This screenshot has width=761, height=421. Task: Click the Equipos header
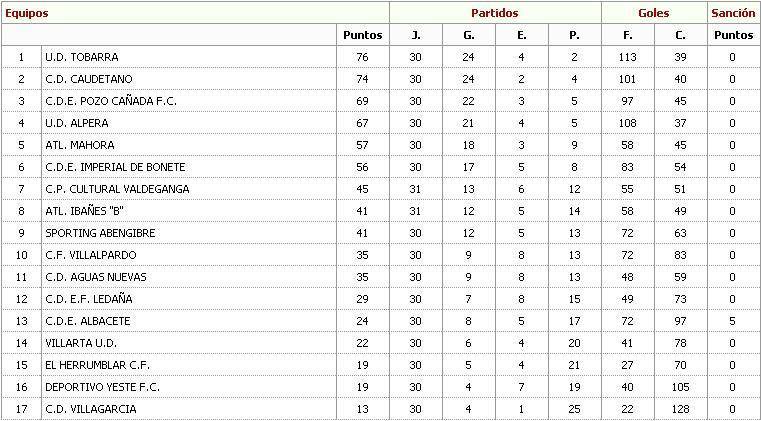click(x=26, y=14)
